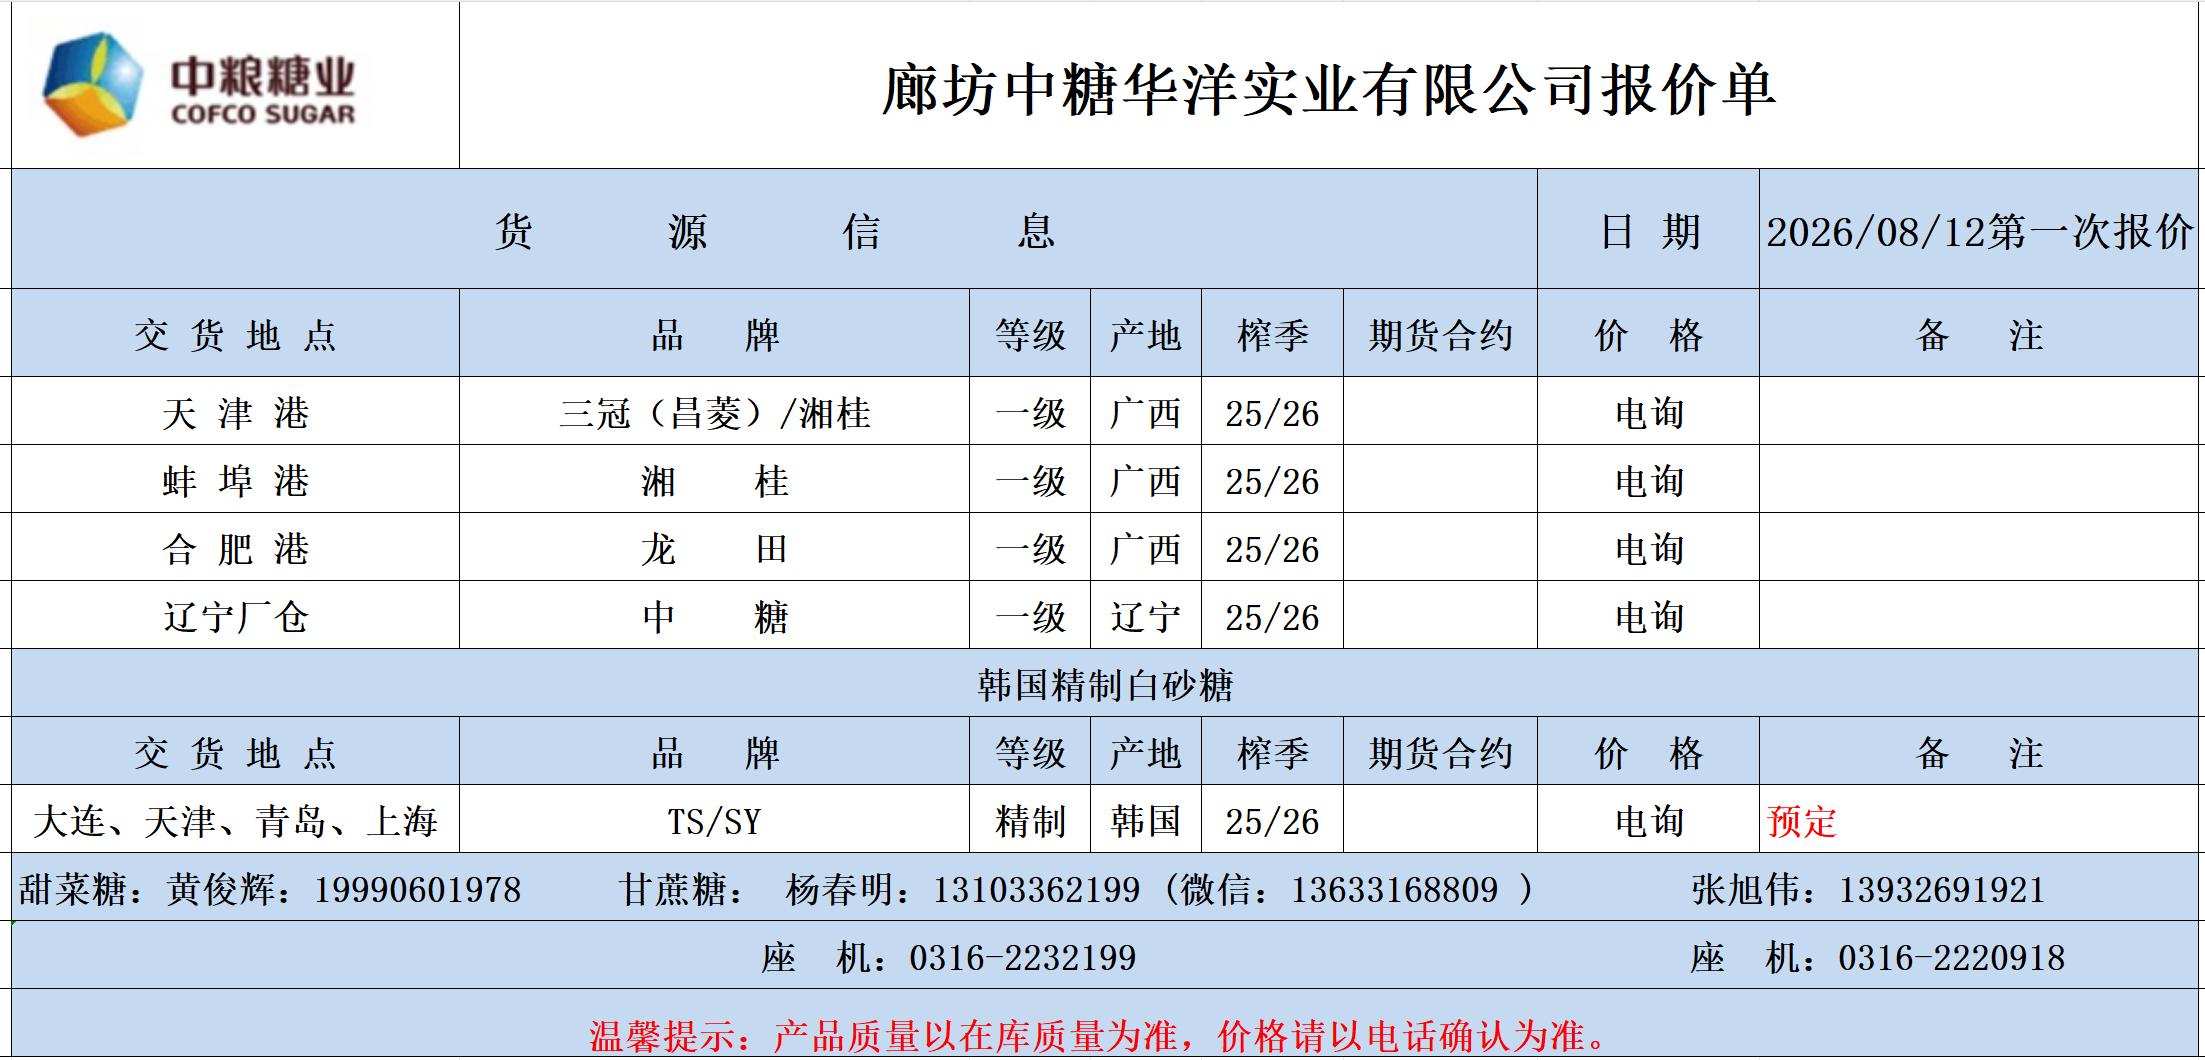Click 广西 origin in the 天津港 row
Screen dimensions: 2205x1060
coord(1146,413)
